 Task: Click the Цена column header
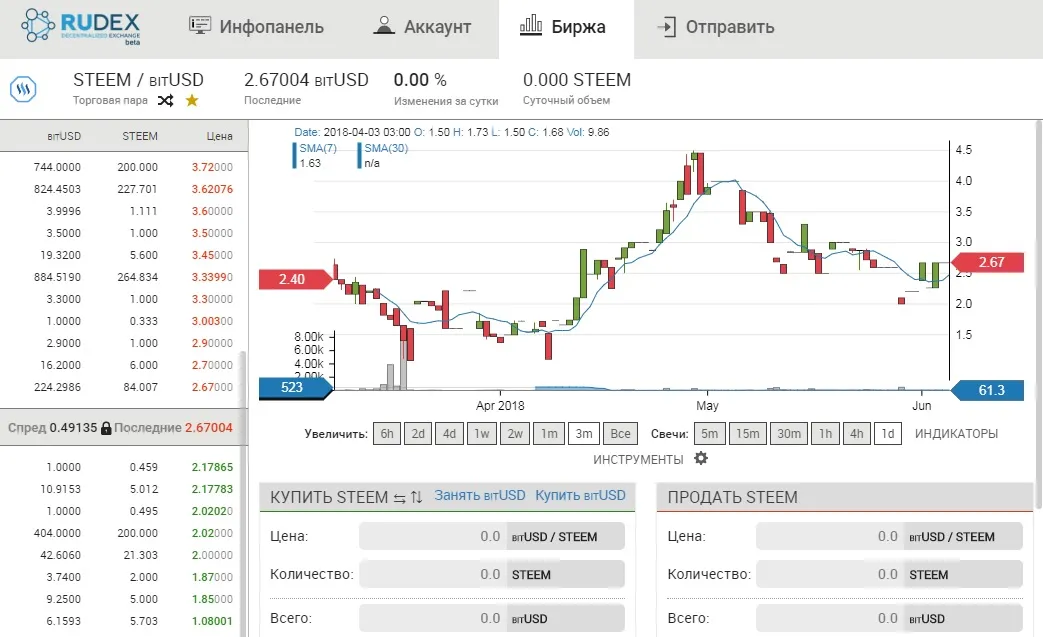coord(220,136)
